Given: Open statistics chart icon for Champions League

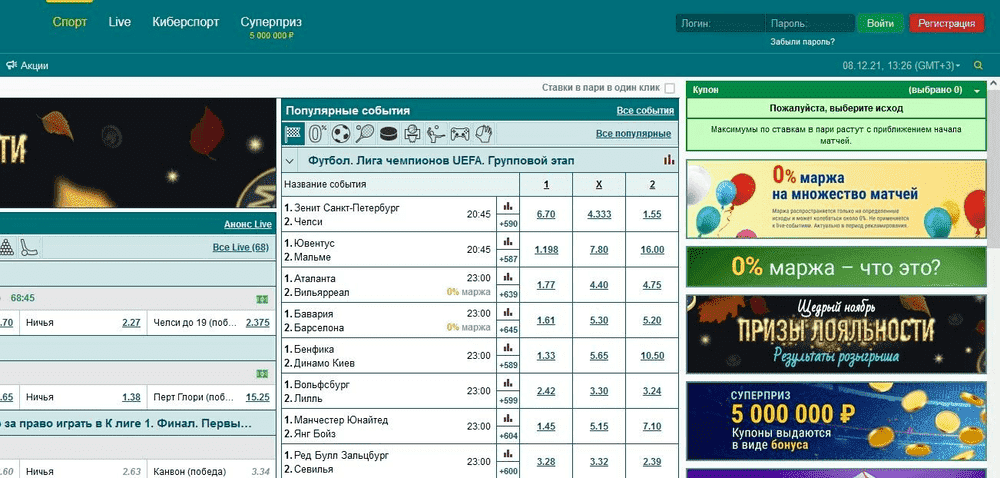Looking at the screenshot, I should pyautogui.click(x=668, y=160).
